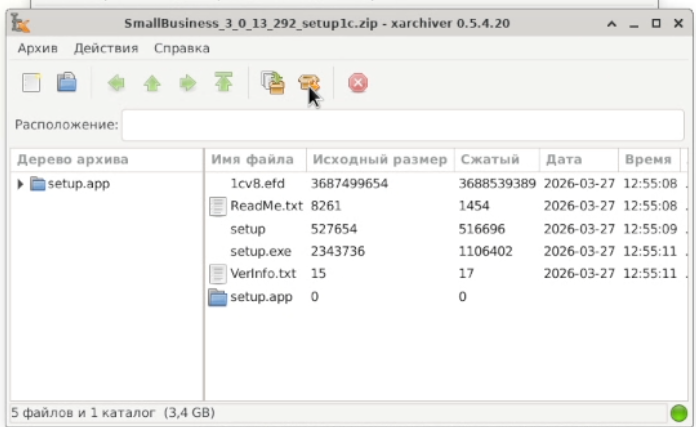Select the ReadMe.txt file name
This screenshot has width=696, height=427.
pos(266,206)
